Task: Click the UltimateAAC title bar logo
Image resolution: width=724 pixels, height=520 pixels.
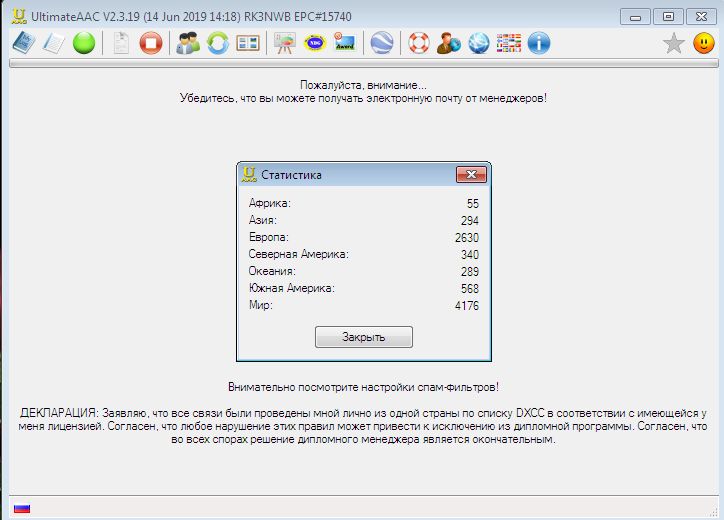Action: coord(19,16)
